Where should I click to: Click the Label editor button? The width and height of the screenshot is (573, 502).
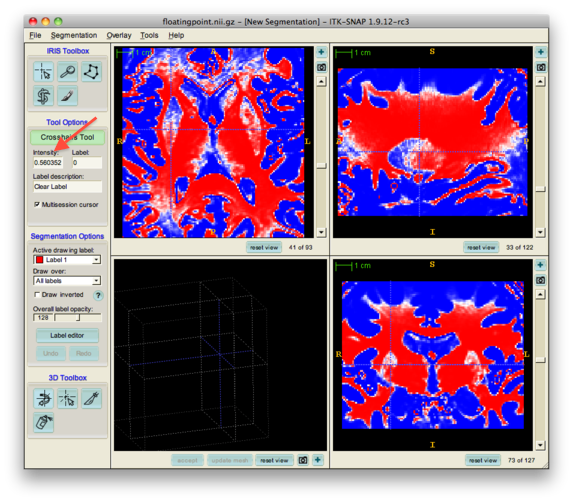67,335
